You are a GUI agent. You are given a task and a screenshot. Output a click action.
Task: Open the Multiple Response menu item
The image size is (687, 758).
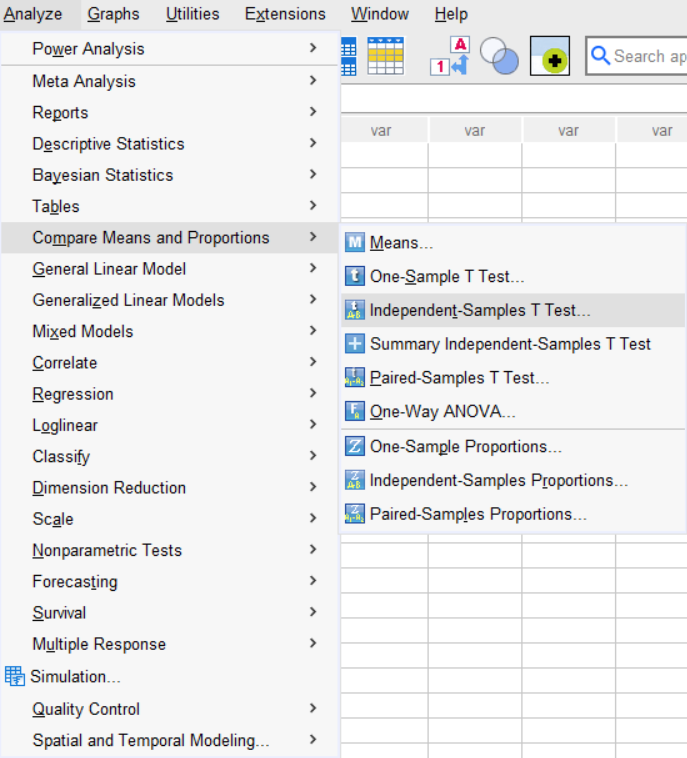169,644
